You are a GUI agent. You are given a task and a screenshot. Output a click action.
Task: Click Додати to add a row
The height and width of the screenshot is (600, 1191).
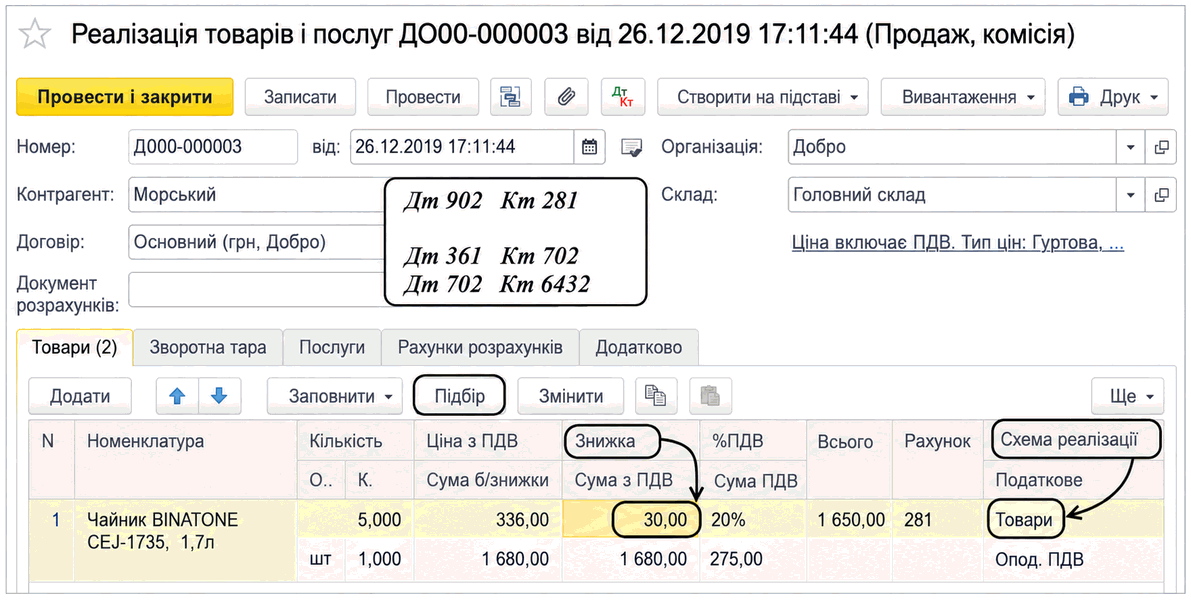click(x=80, y=396)
